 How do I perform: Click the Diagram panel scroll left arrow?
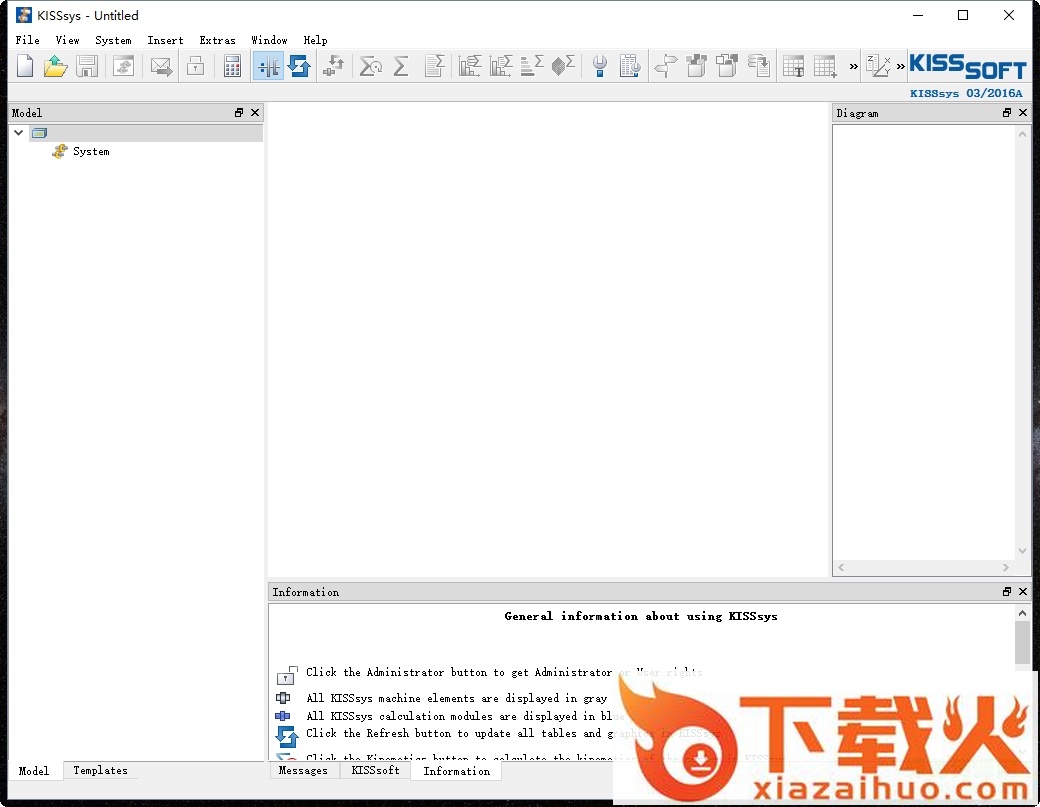(841, 568)
